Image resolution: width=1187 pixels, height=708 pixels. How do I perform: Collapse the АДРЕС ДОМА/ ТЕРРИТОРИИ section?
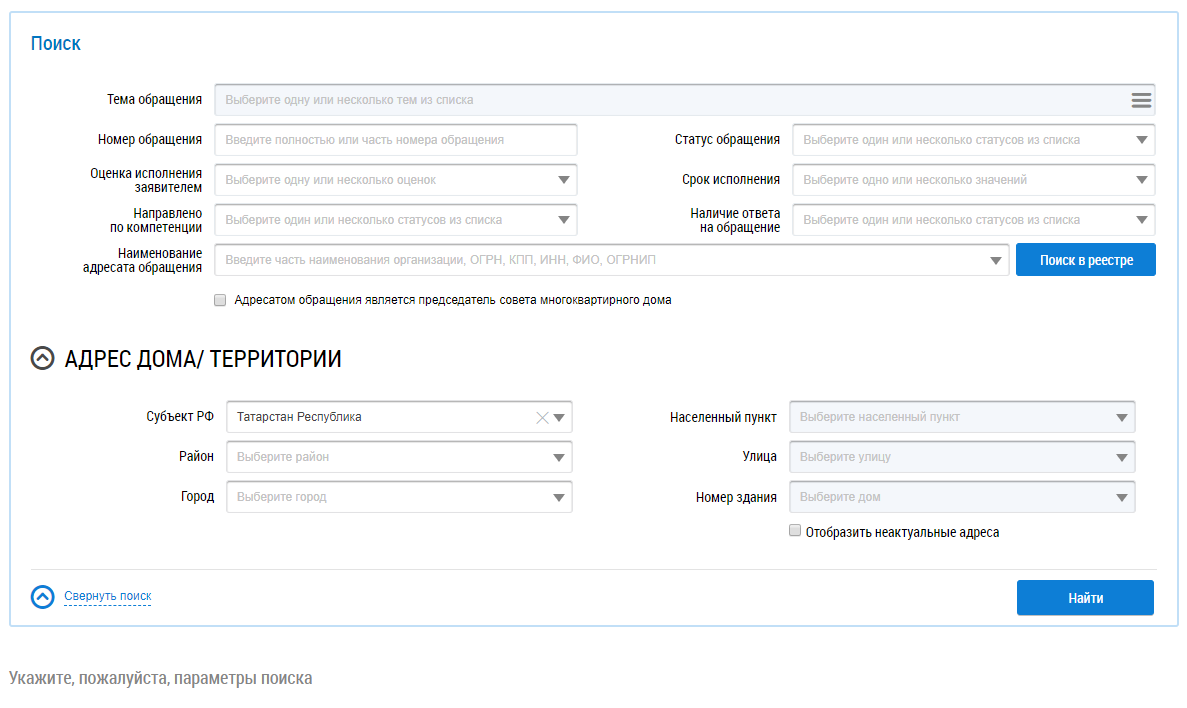click(42, 359)
